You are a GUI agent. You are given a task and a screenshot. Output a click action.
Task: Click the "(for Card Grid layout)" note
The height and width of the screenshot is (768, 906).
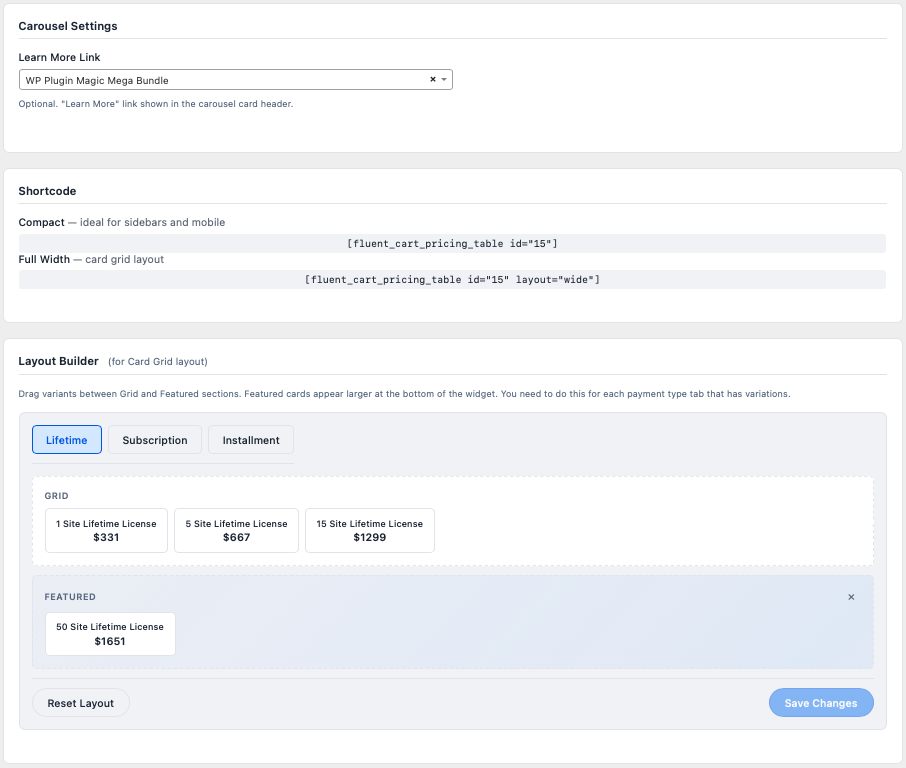coord(158,362)
